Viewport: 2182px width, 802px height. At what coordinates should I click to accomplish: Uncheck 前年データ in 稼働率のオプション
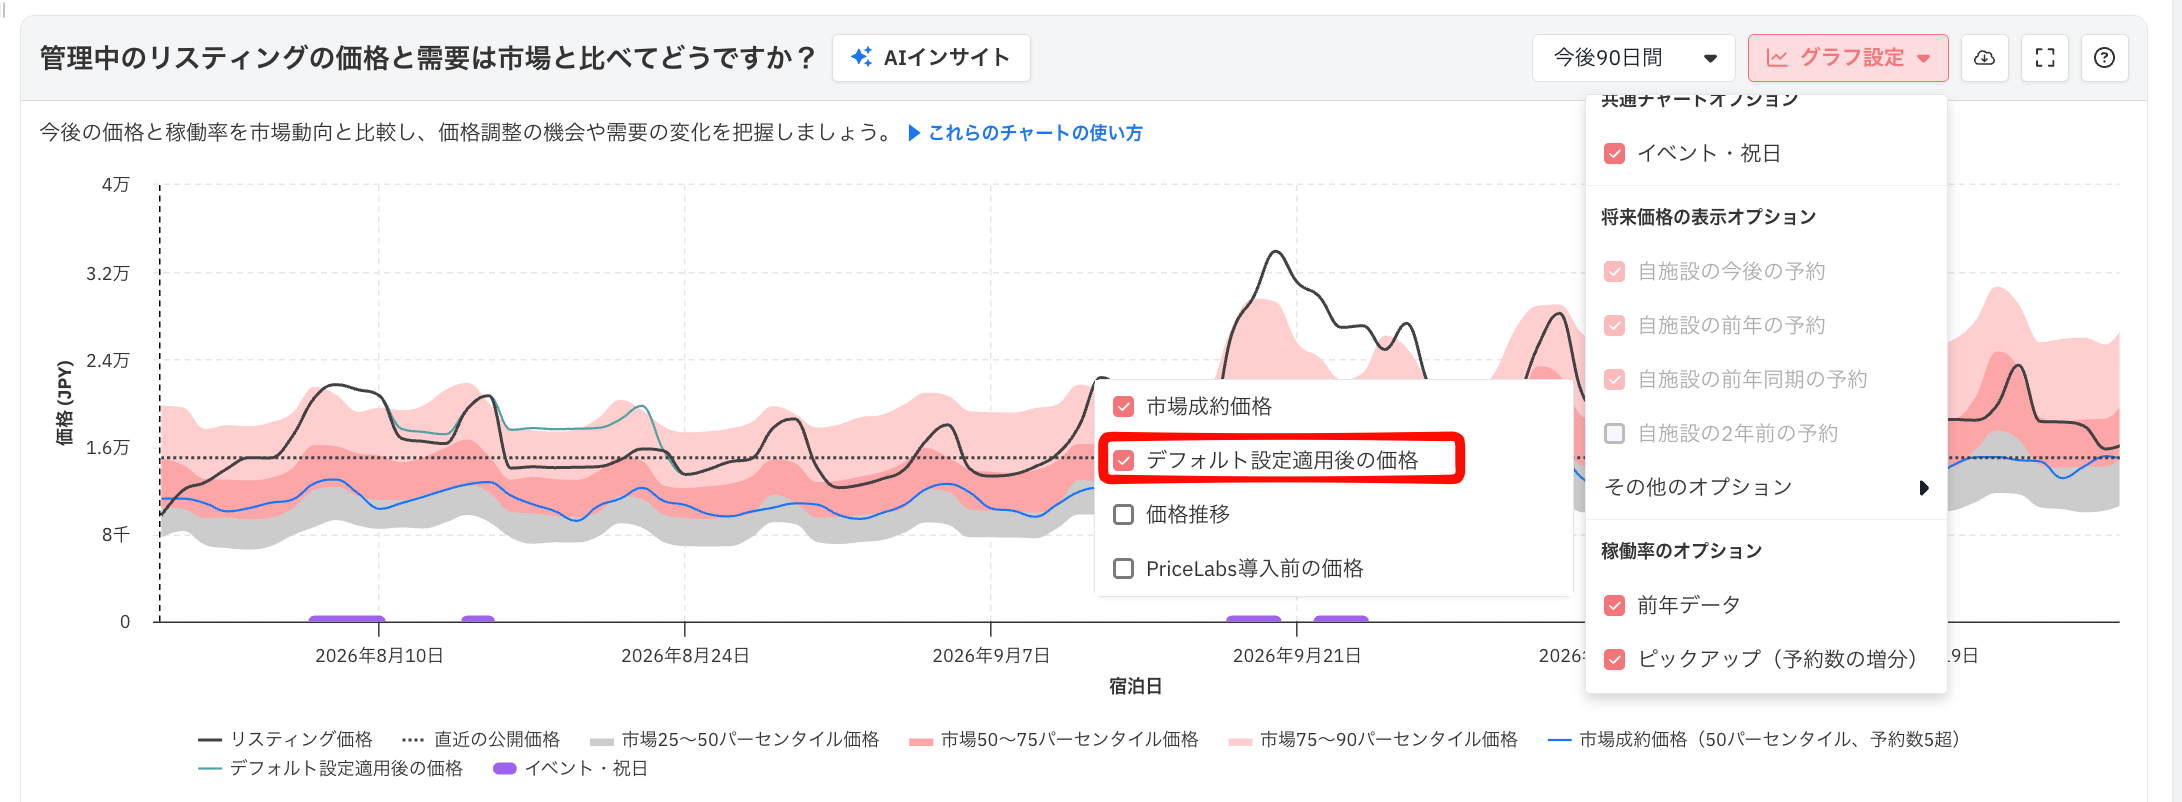click(x=1614, y=606)
